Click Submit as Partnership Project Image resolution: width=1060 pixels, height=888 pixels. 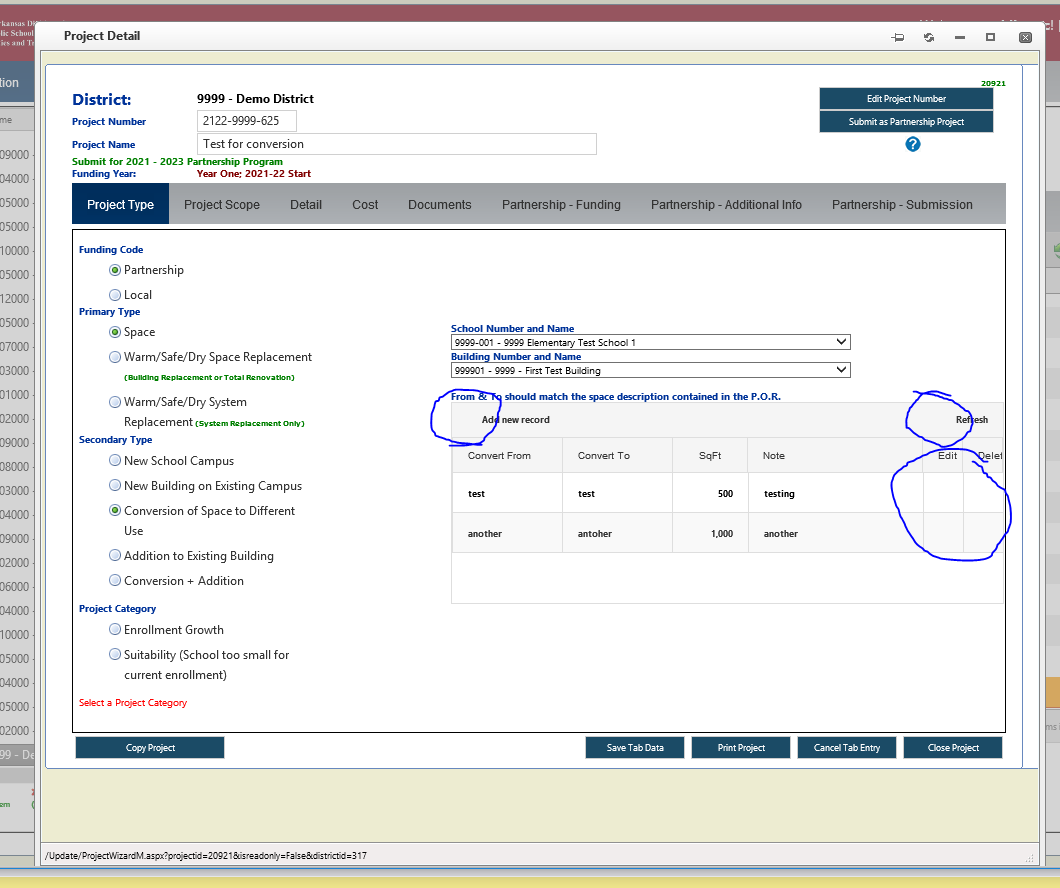click(x=906, y=122)
